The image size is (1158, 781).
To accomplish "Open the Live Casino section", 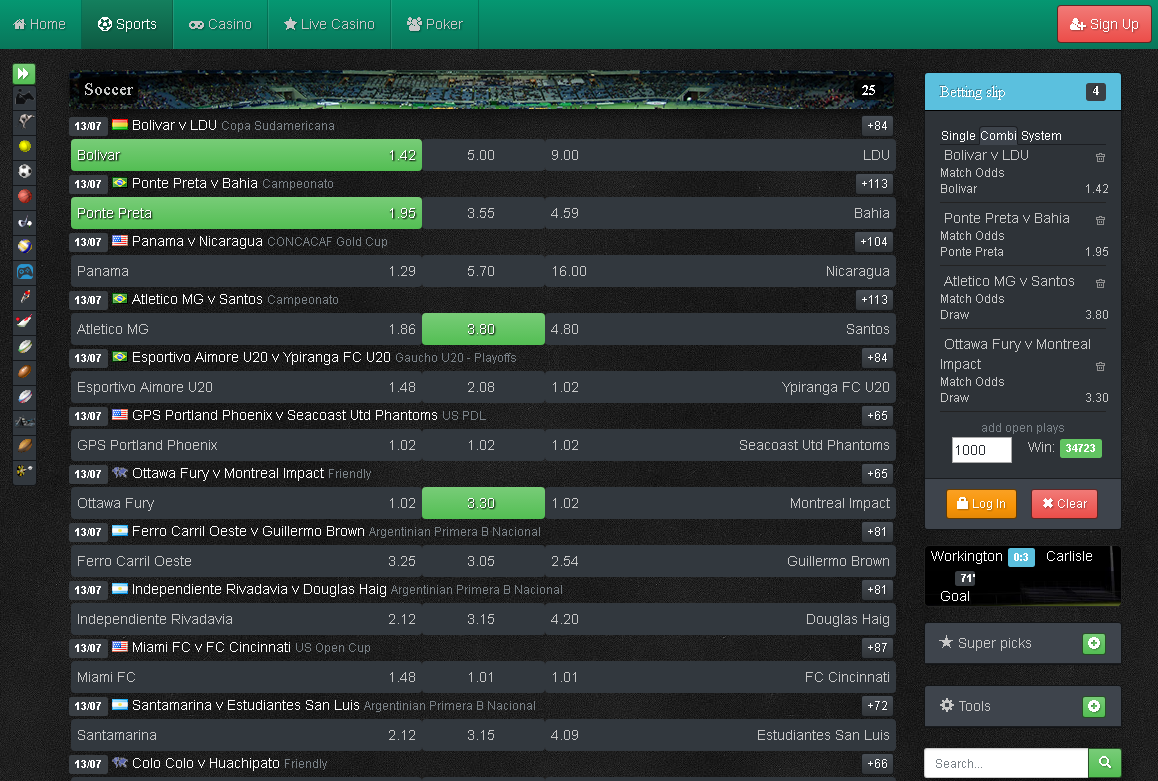I will [x=329, y=24].
